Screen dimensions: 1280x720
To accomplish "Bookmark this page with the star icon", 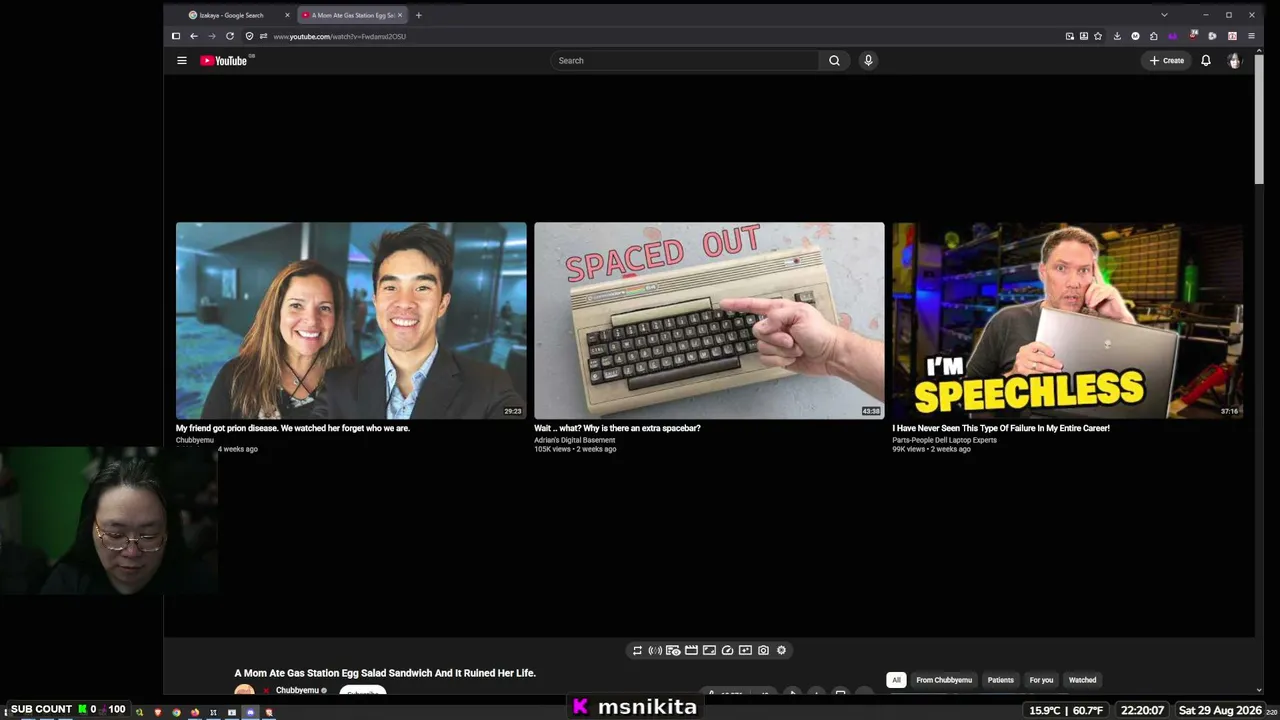I will click(x=1098, y=36).
